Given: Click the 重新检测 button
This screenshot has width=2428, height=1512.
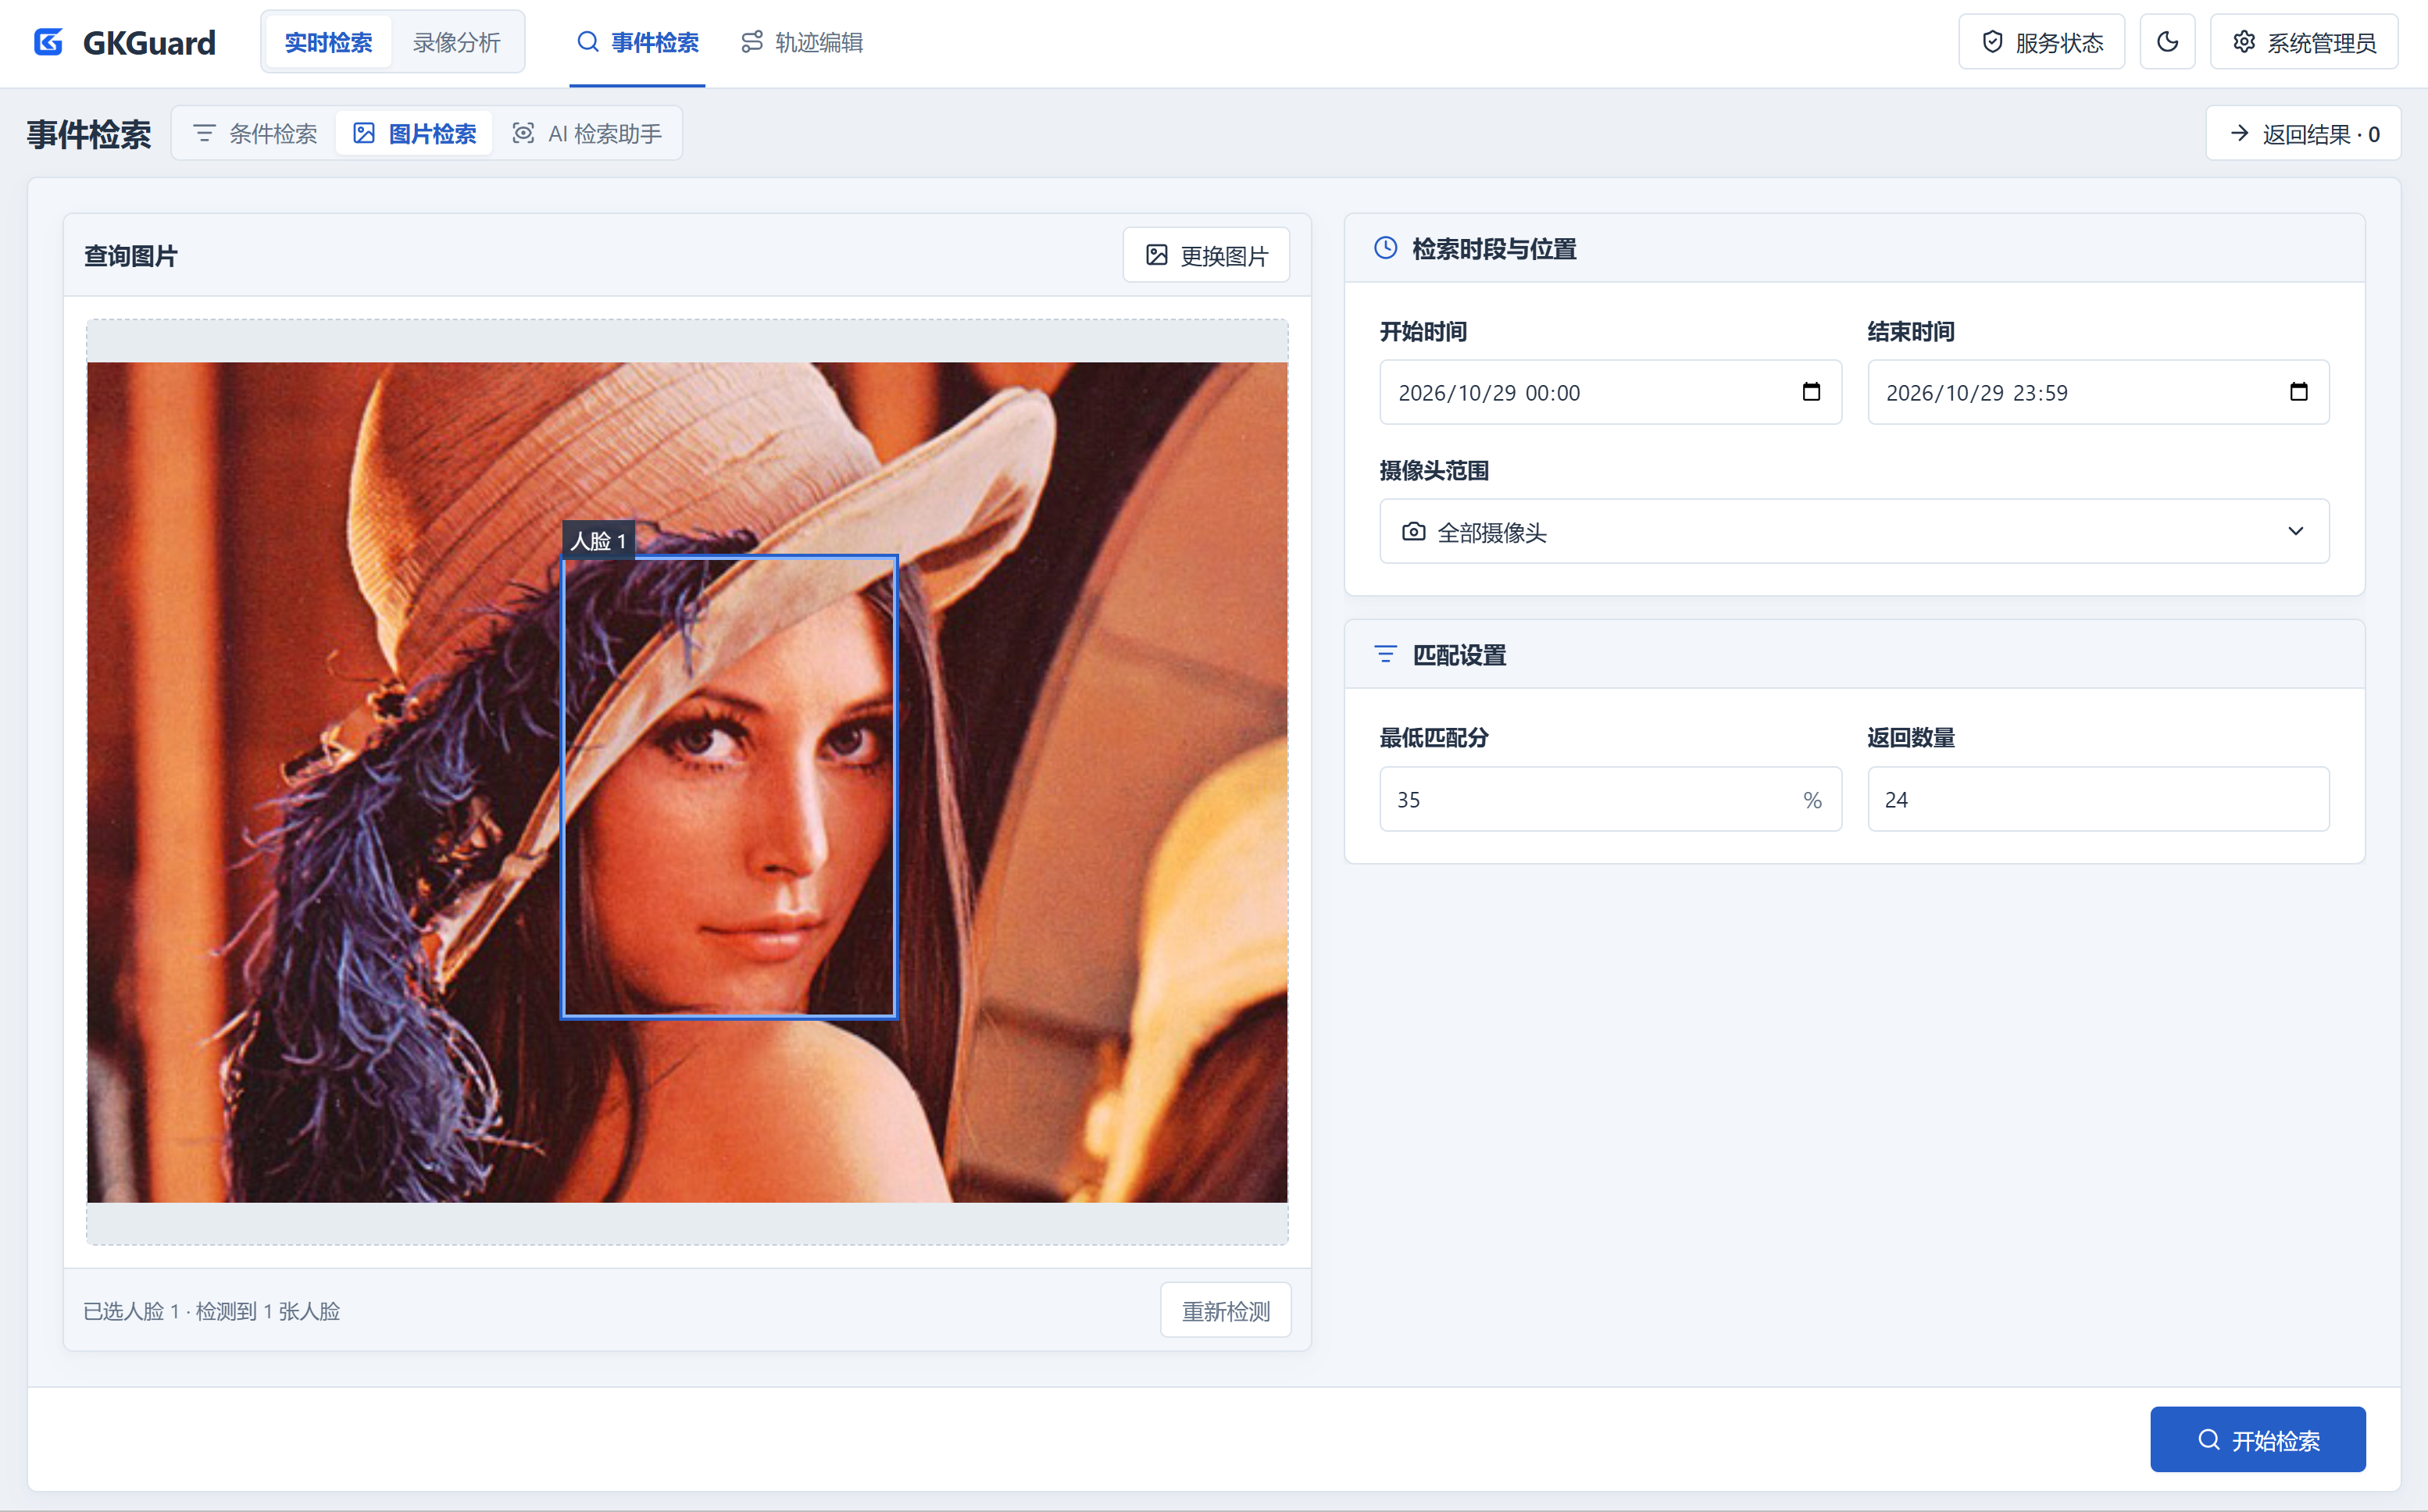Looking at the screenshot, I should point(1225,1310).
